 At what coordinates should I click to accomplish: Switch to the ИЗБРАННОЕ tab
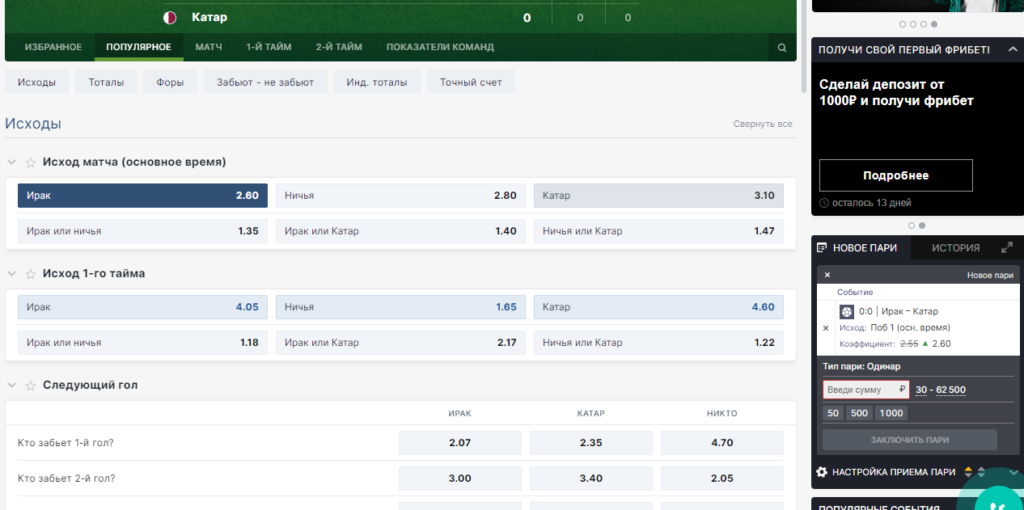pos(54,47)
